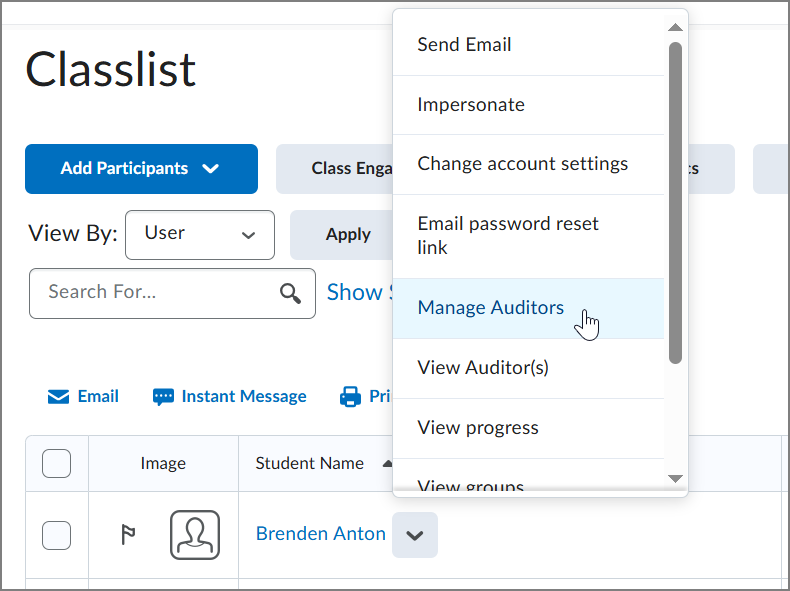Screen dimensions: 790x591
Task: Expand the Add Participants dropdown button
Action: pos(141,169)
